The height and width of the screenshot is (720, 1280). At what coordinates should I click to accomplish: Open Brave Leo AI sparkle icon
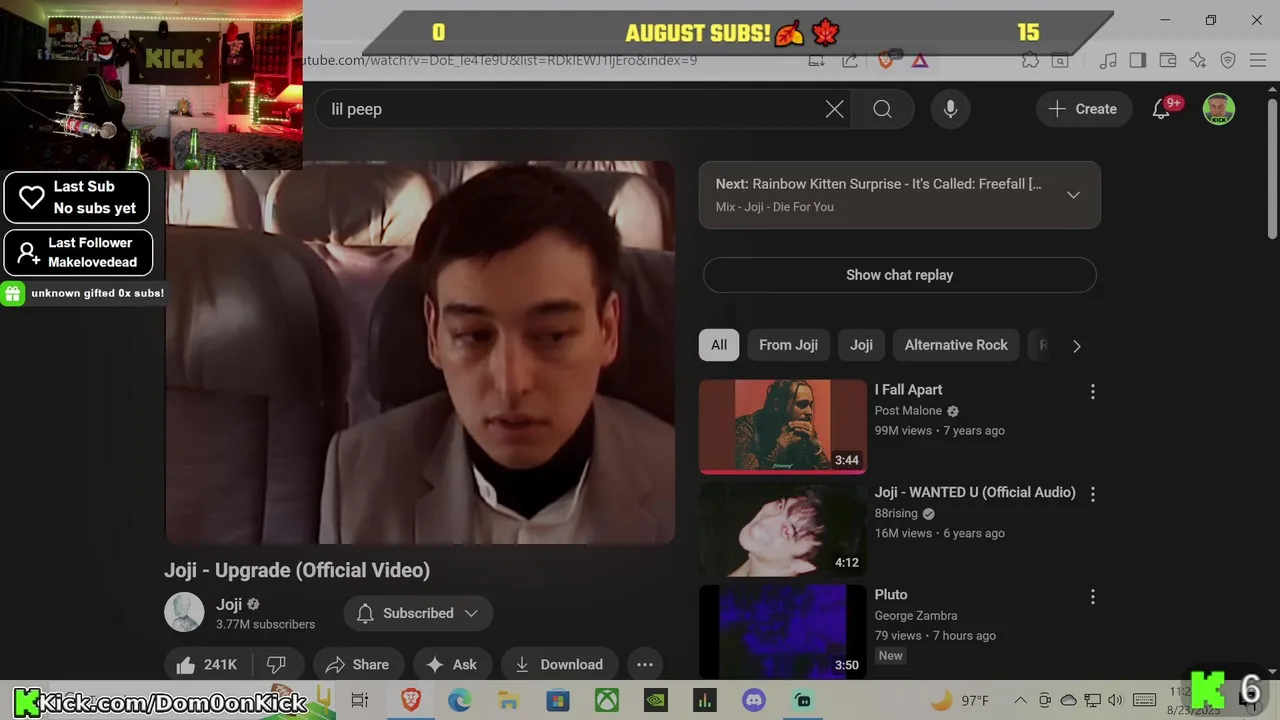point(1198,60)
